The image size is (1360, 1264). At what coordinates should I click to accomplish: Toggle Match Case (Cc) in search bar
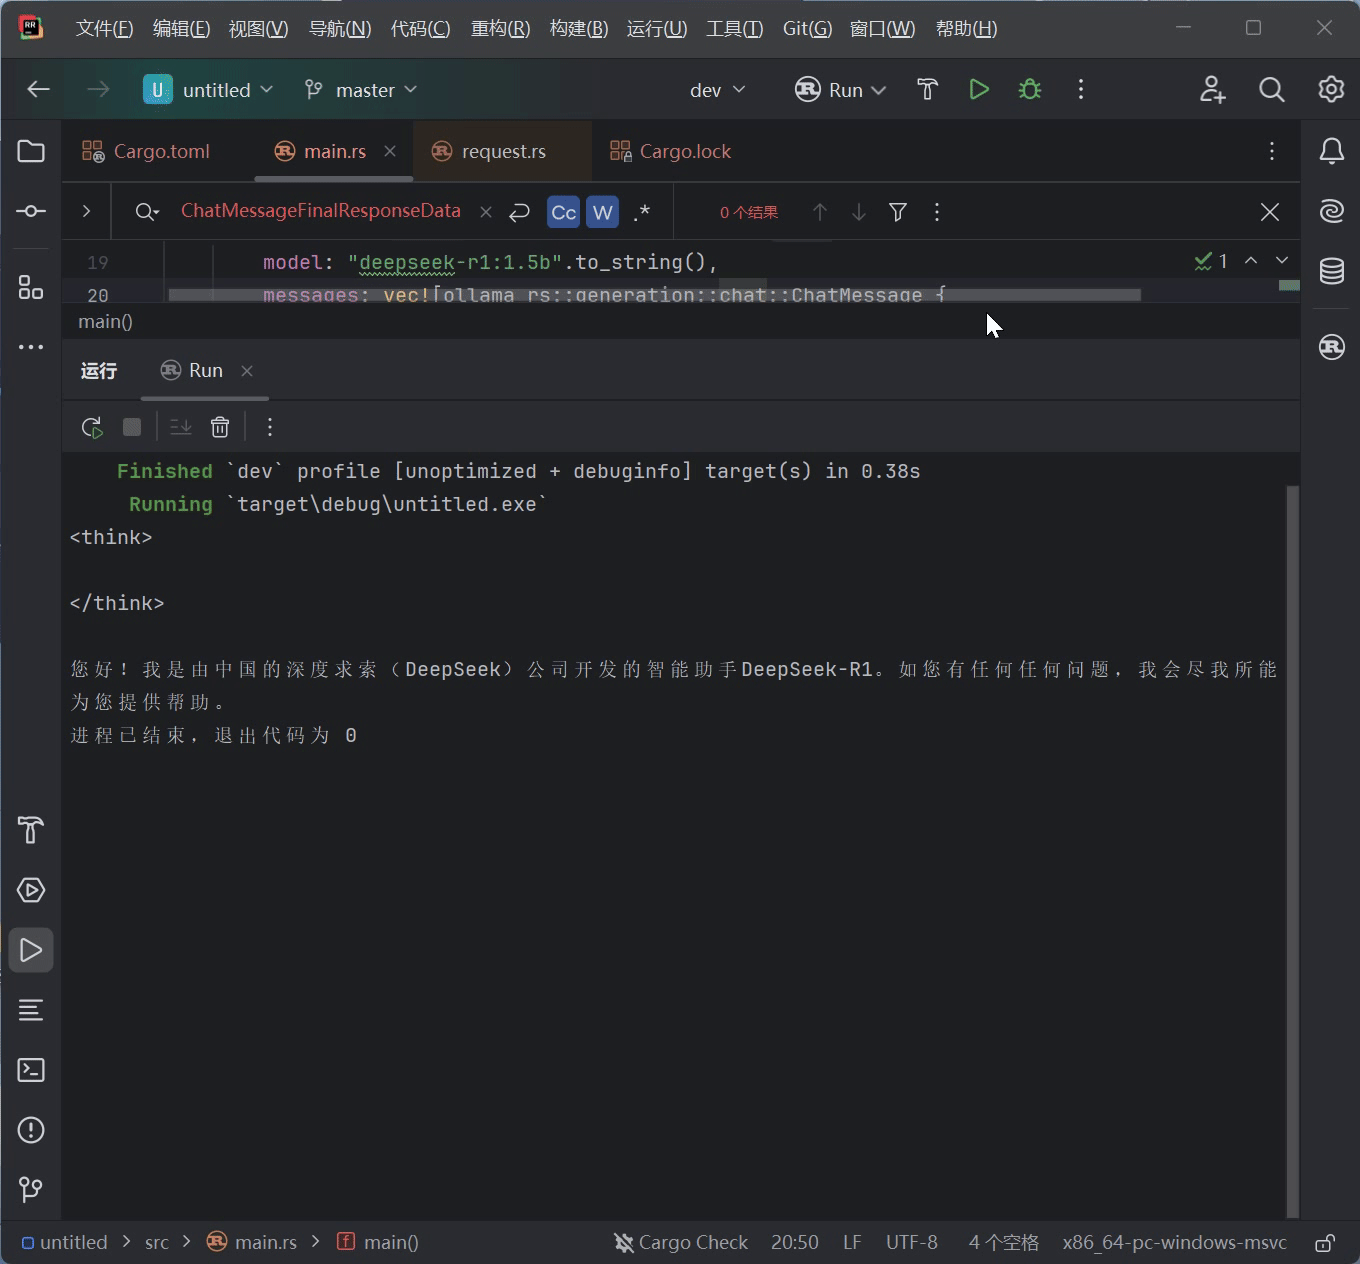563,212
